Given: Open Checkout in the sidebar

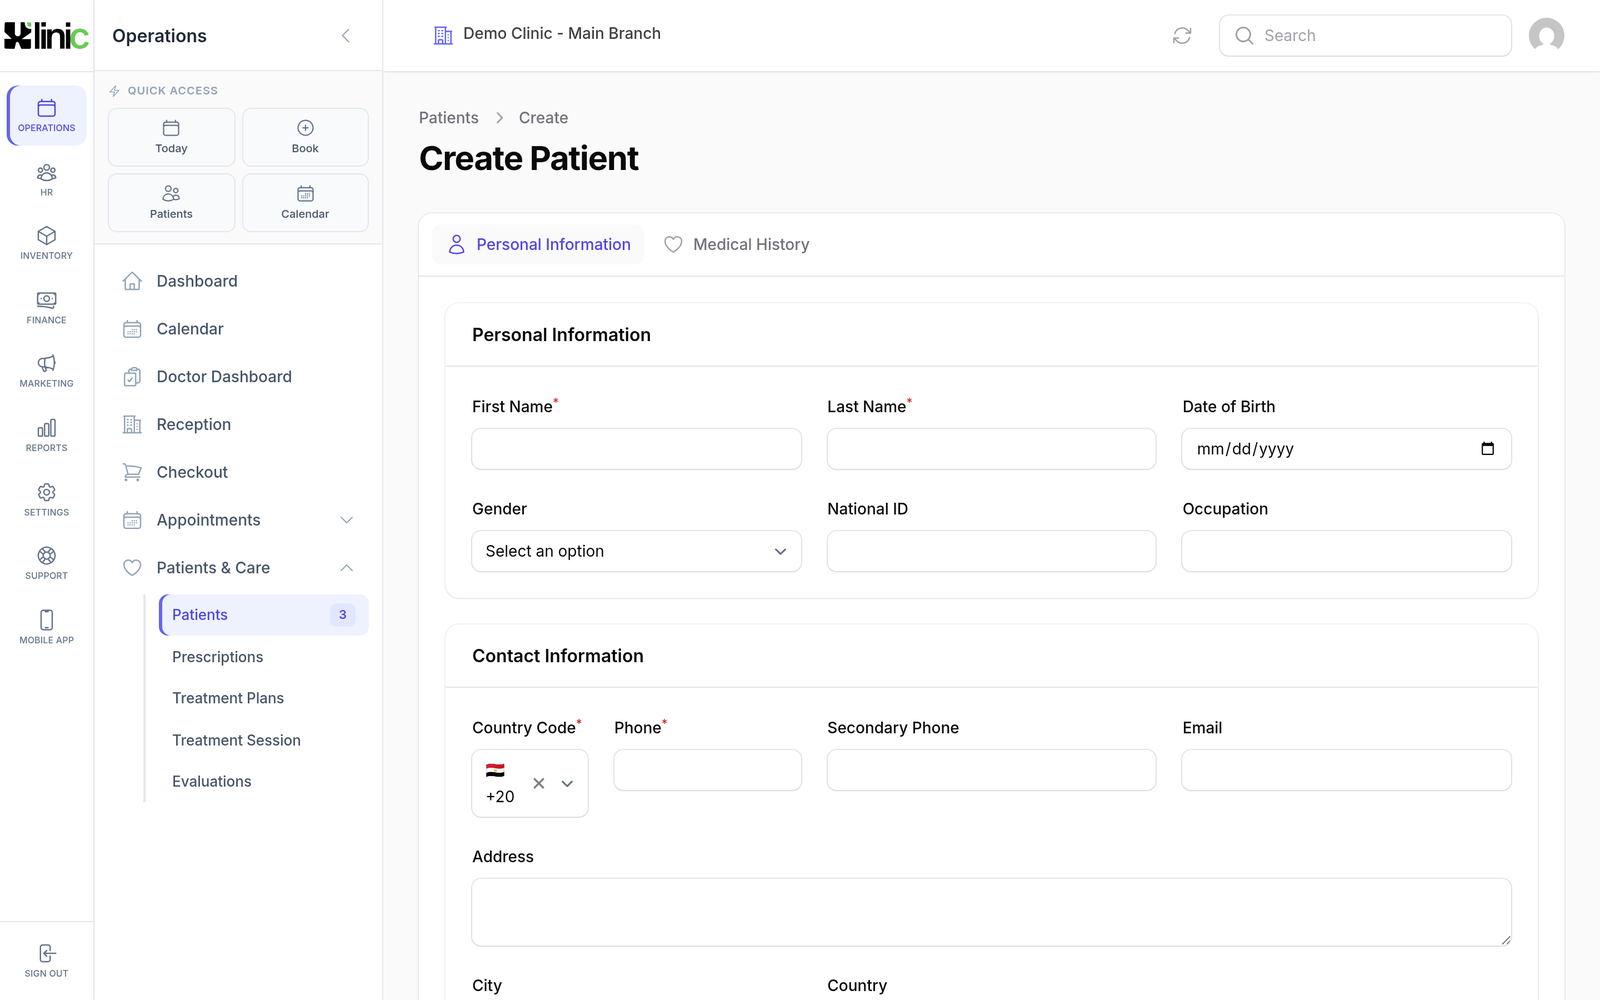Looking at the screenshot, I should coord(238,472).
